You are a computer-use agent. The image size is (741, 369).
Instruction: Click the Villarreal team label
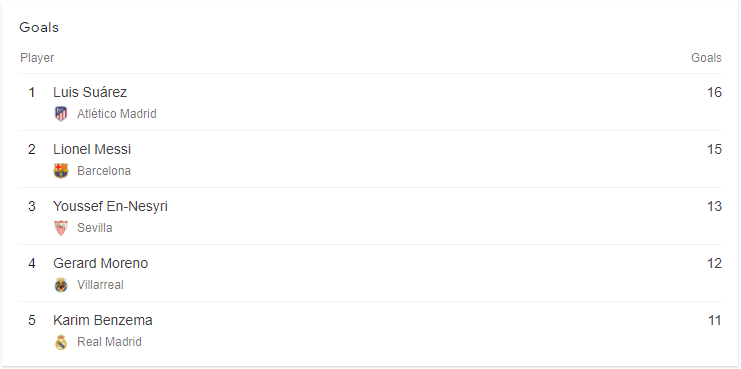[x=101, y=285]
